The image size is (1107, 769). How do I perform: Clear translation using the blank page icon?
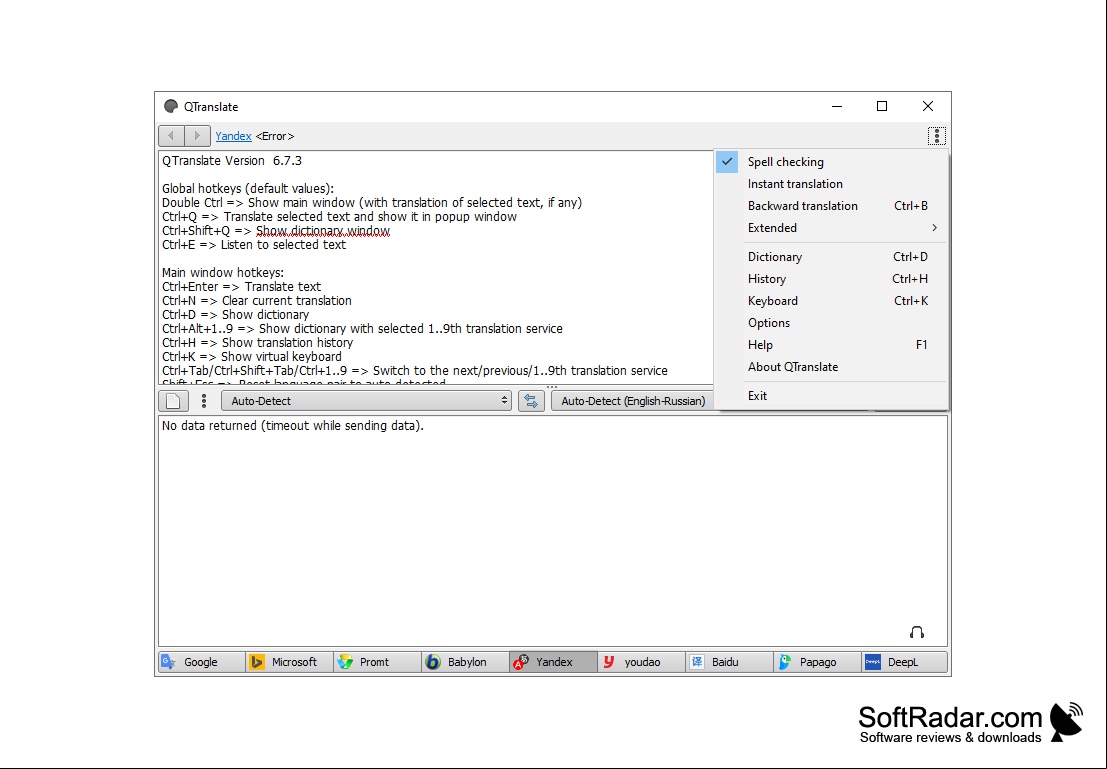[173, 401]
